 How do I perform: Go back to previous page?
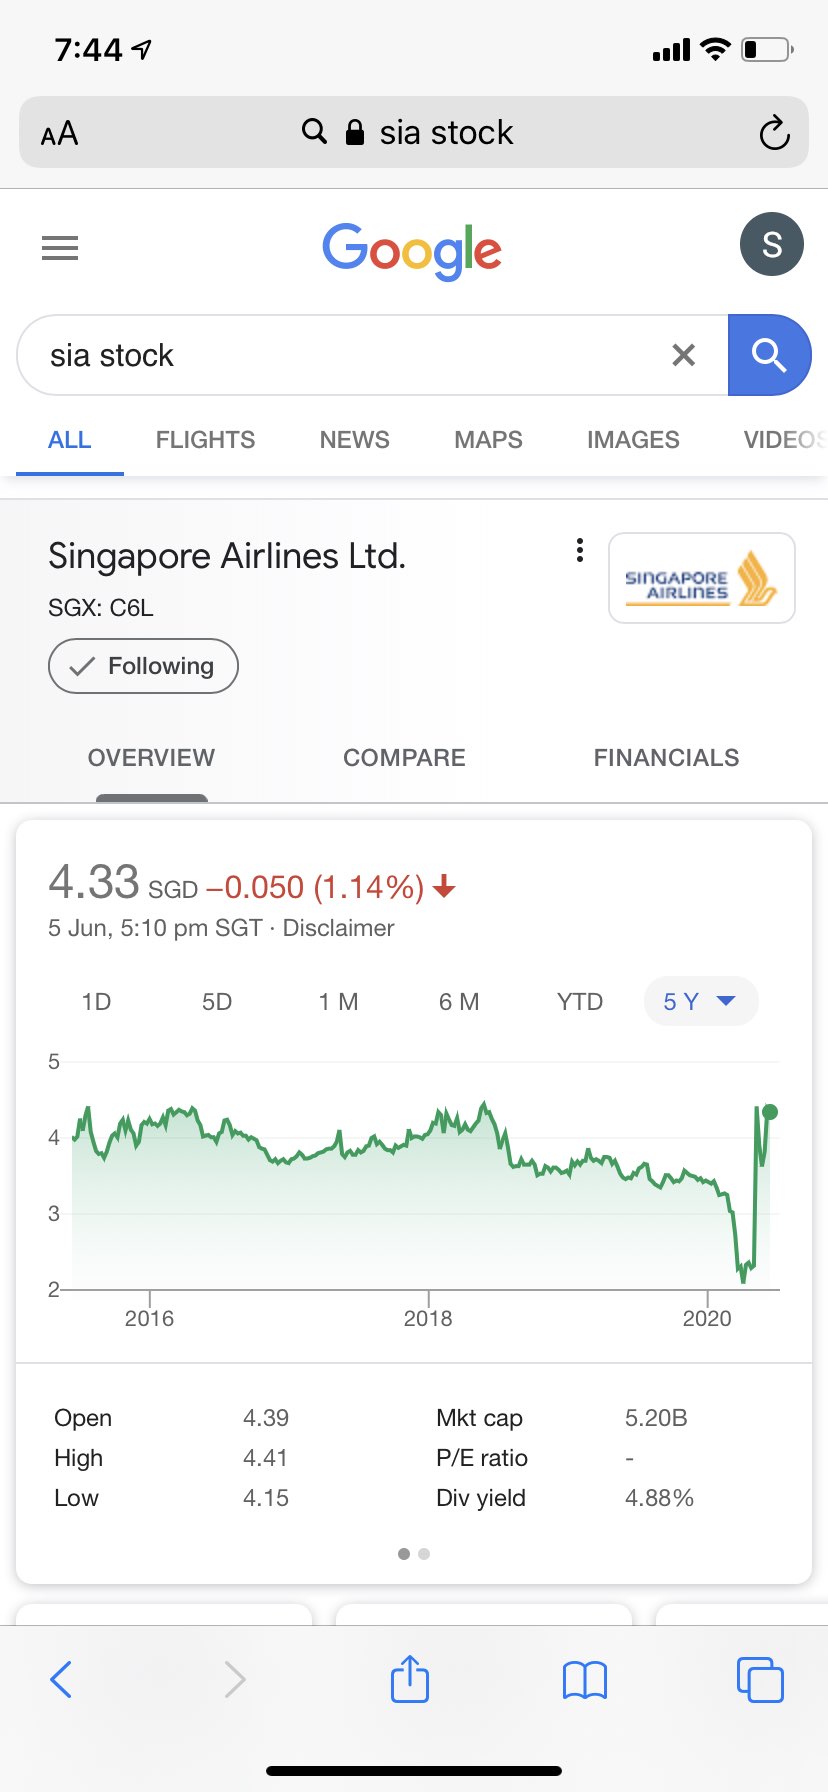coord(61,1680)
